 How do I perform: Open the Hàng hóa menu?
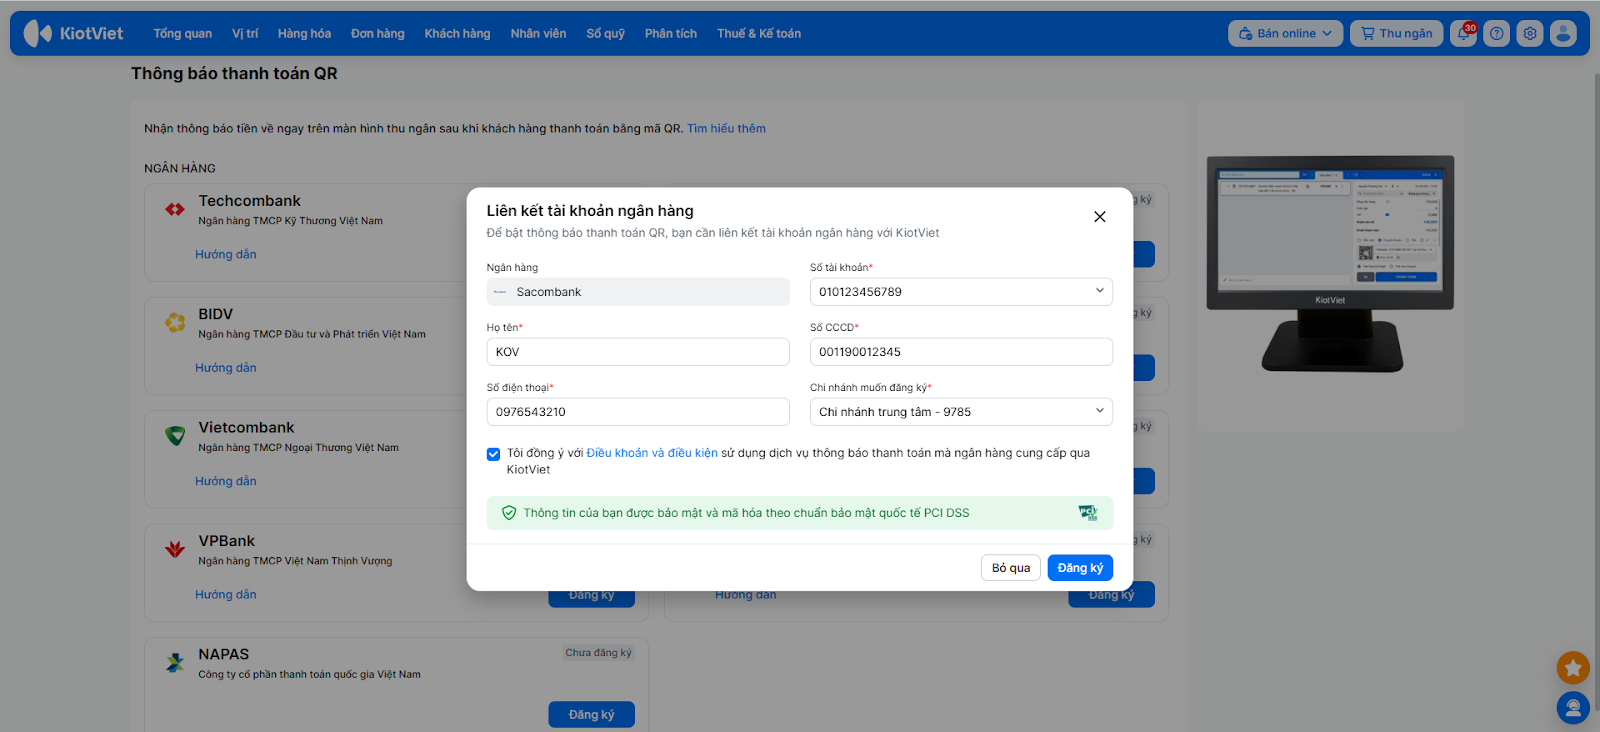(x=304, y=33)
